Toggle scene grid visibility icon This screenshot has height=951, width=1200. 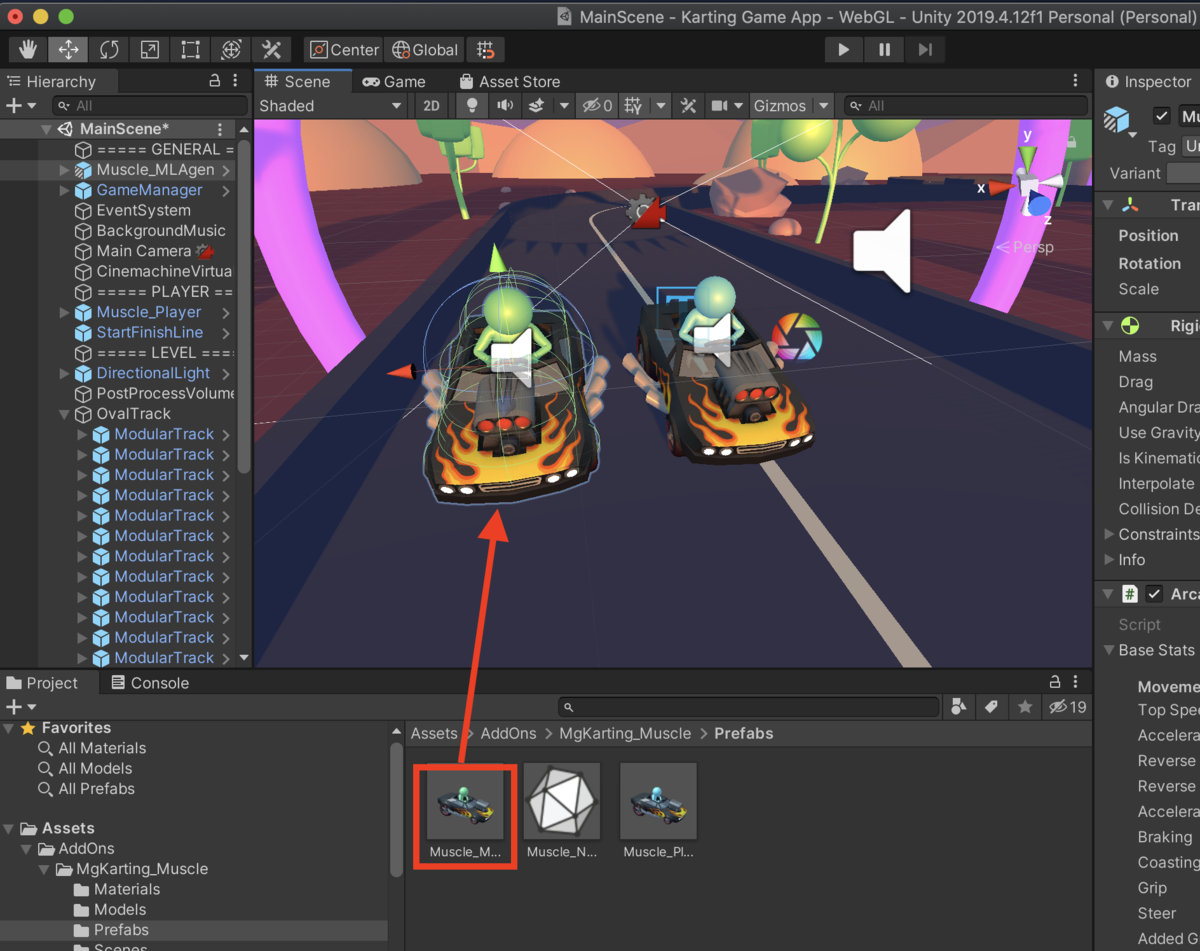(632, 106)
